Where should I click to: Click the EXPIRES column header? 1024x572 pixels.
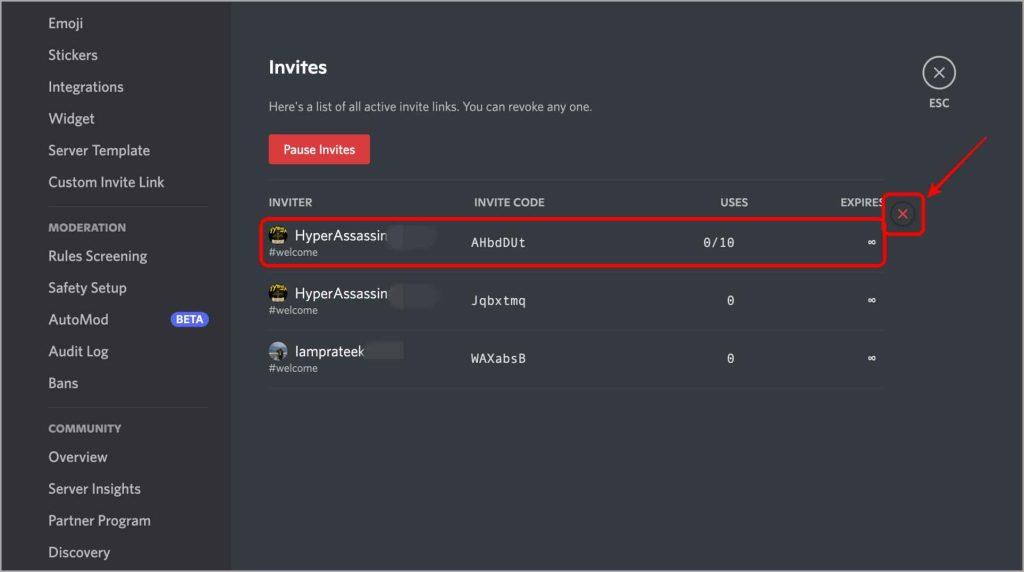point(861,202)
